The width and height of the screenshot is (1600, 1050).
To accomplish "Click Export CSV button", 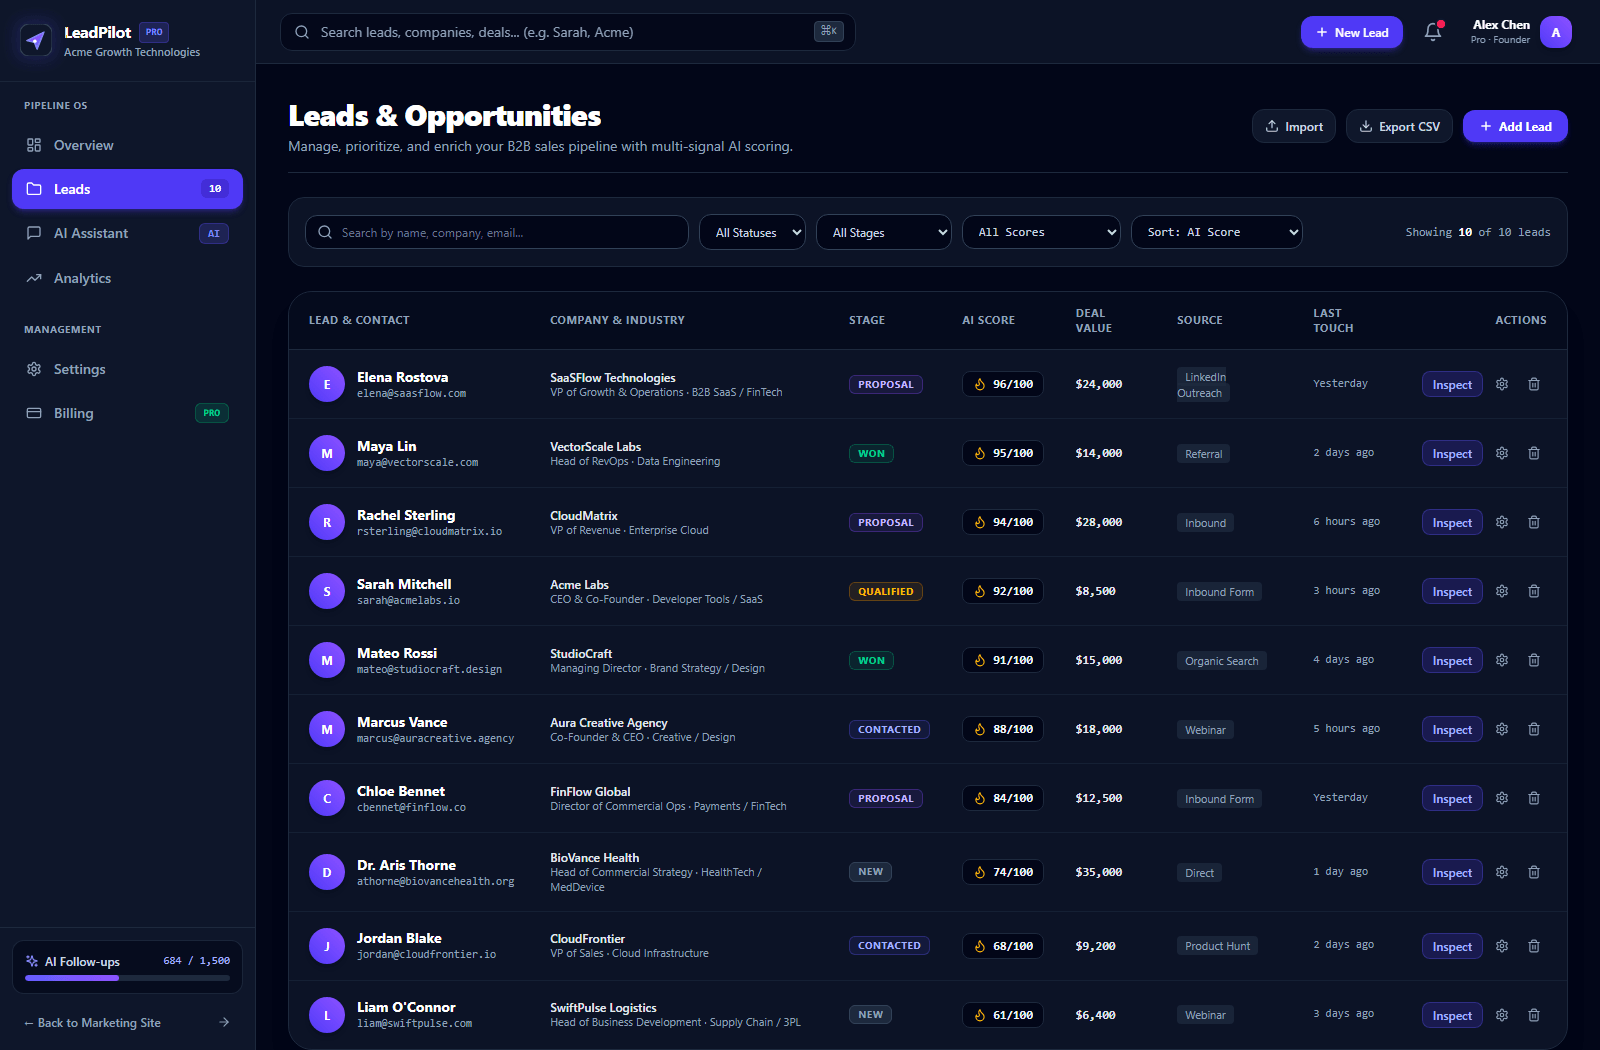I will click(1399, 126).
